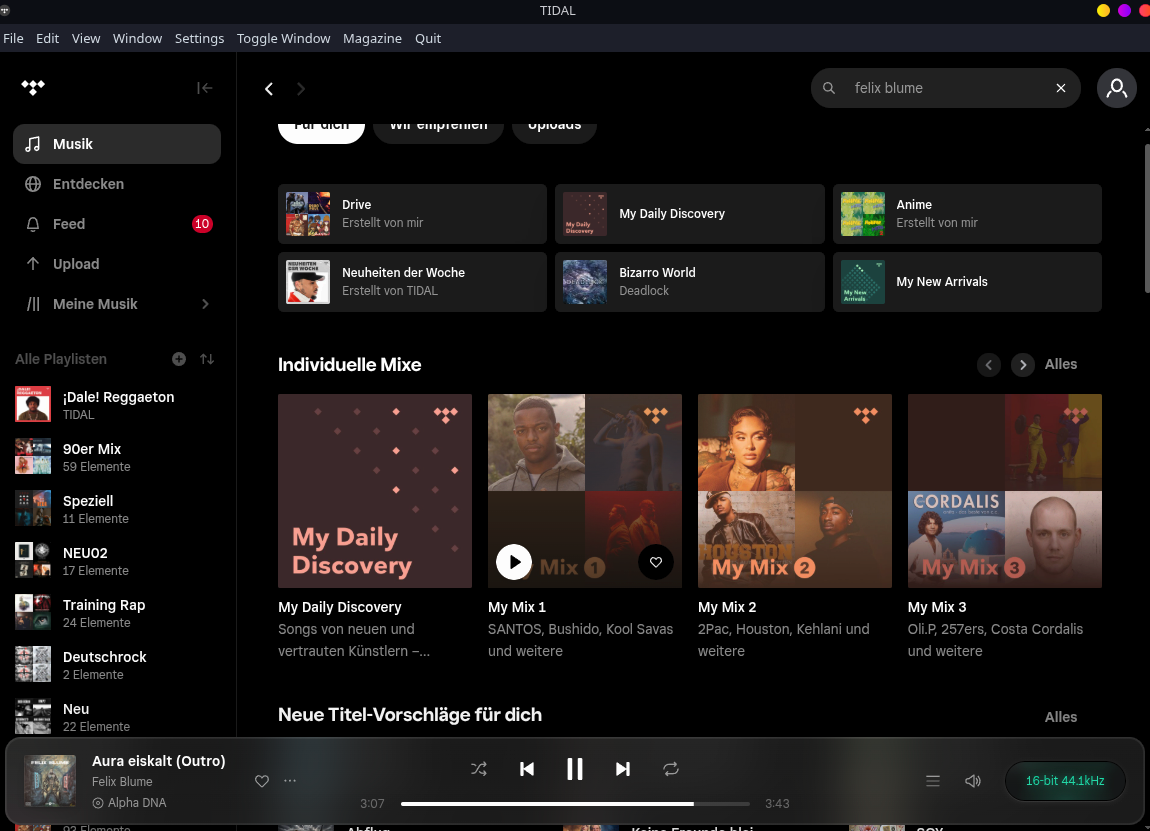
Task: Open Bizarro World by Deadlock
Action: point(689,282)
